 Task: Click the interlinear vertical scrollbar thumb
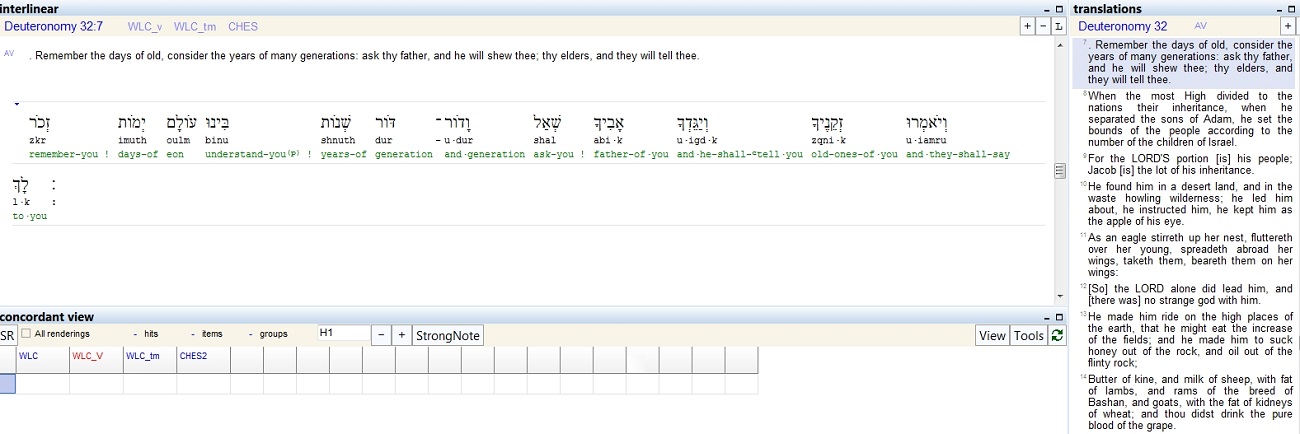(1060, 171)
